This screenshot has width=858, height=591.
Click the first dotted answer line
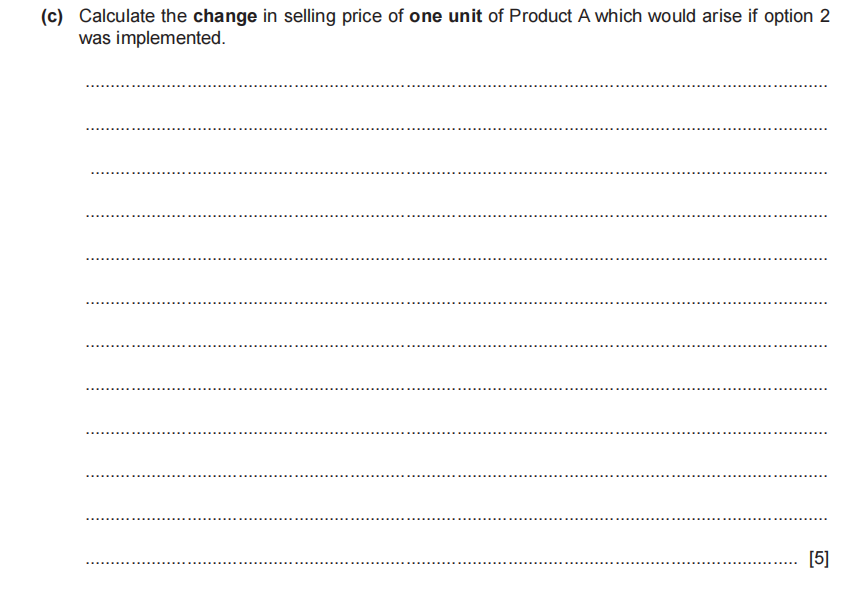pos(457,87)
